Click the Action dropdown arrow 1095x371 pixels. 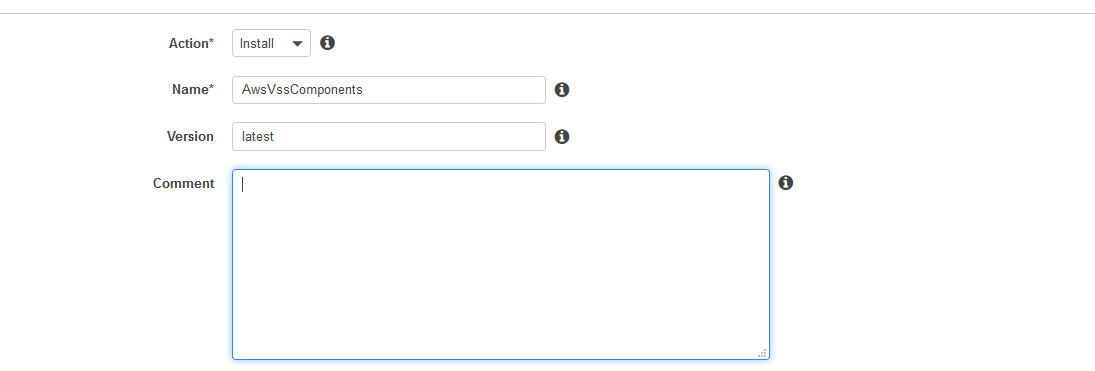[x=297, y=43]
